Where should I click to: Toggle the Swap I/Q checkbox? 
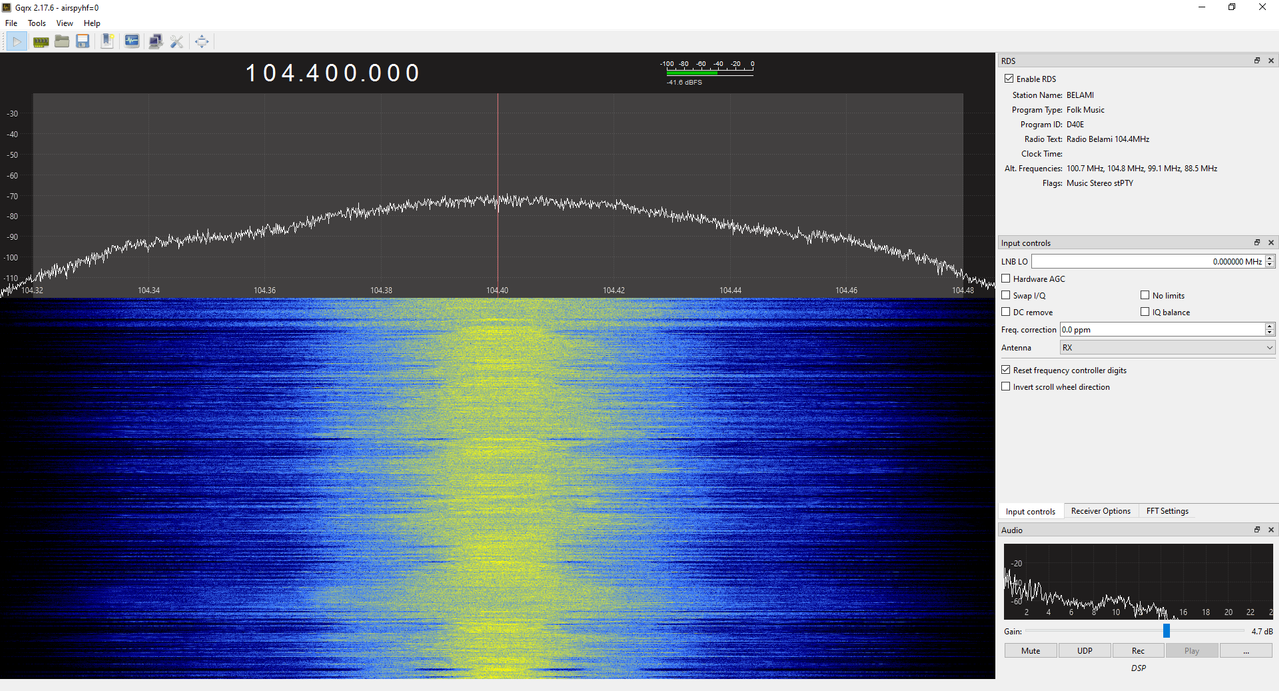(1006, 296)
